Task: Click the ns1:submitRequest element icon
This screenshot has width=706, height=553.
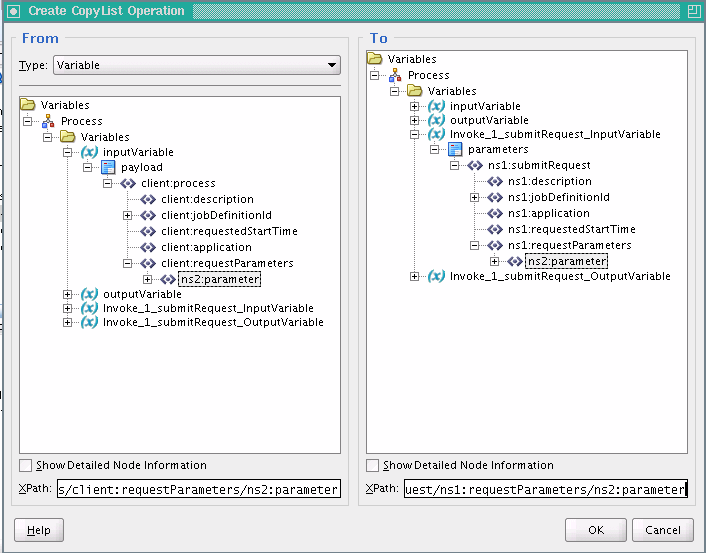Action: (x=475, y=165)
